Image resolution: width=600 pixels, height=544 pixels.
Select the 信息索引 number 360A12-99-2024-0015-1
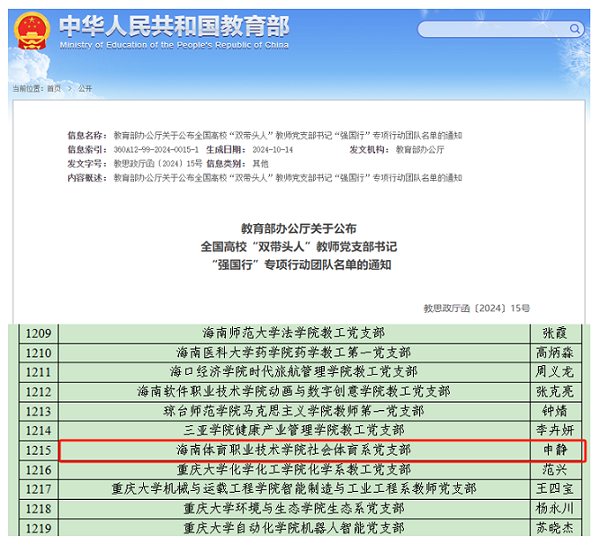[156, 150]
